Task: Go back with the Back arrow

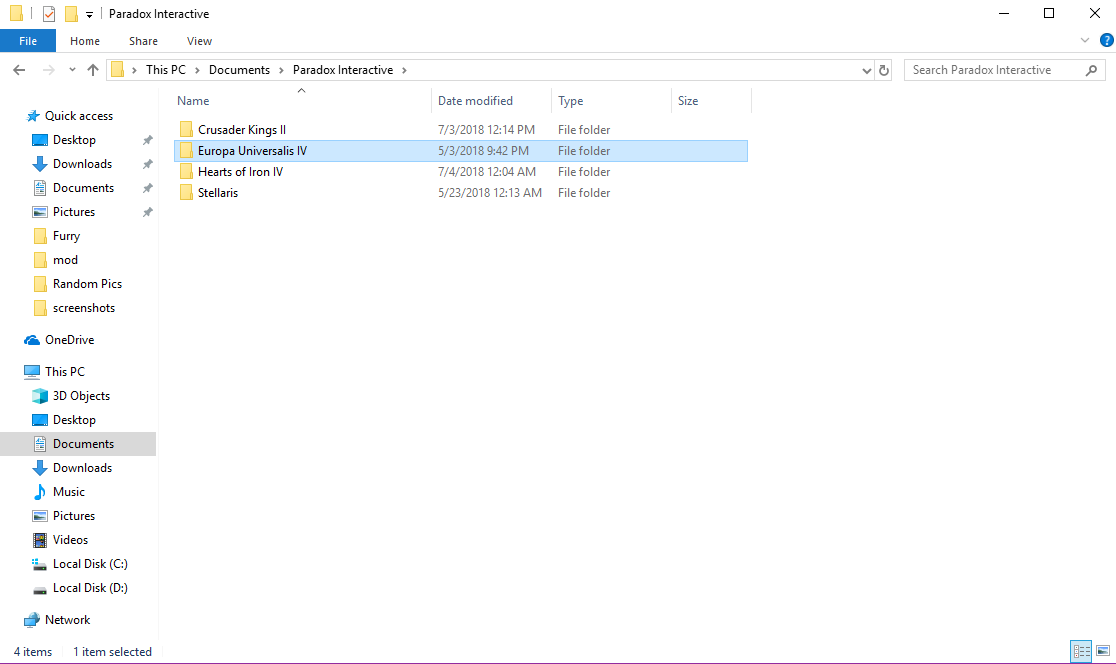Action: pos(19,70)
